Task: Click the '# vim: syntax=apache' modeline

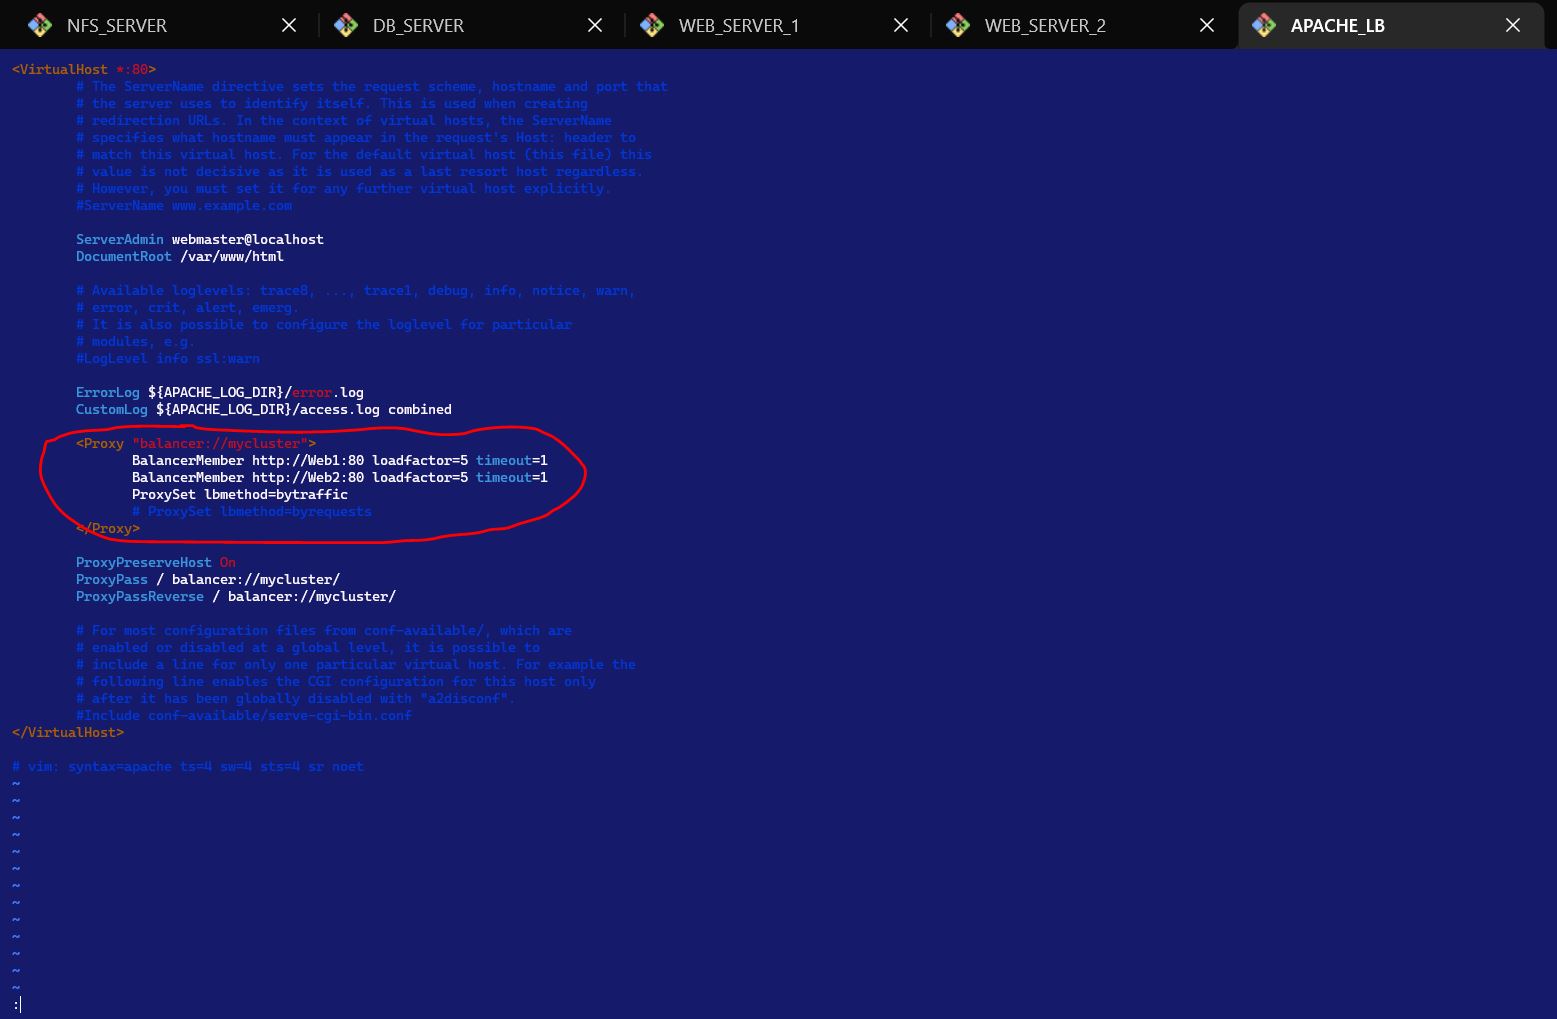Action: [188, 766]
